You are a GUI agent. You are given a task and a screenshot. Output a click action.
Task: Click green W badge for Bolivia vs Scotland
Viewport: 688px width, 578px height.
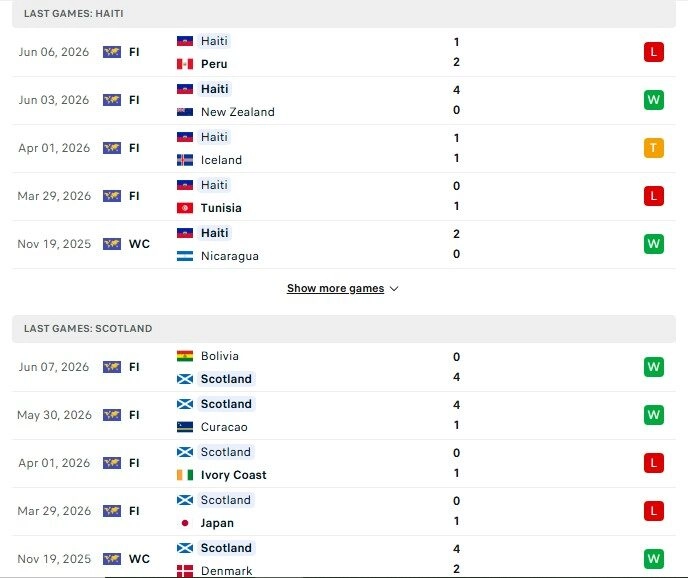coord(653,367)
